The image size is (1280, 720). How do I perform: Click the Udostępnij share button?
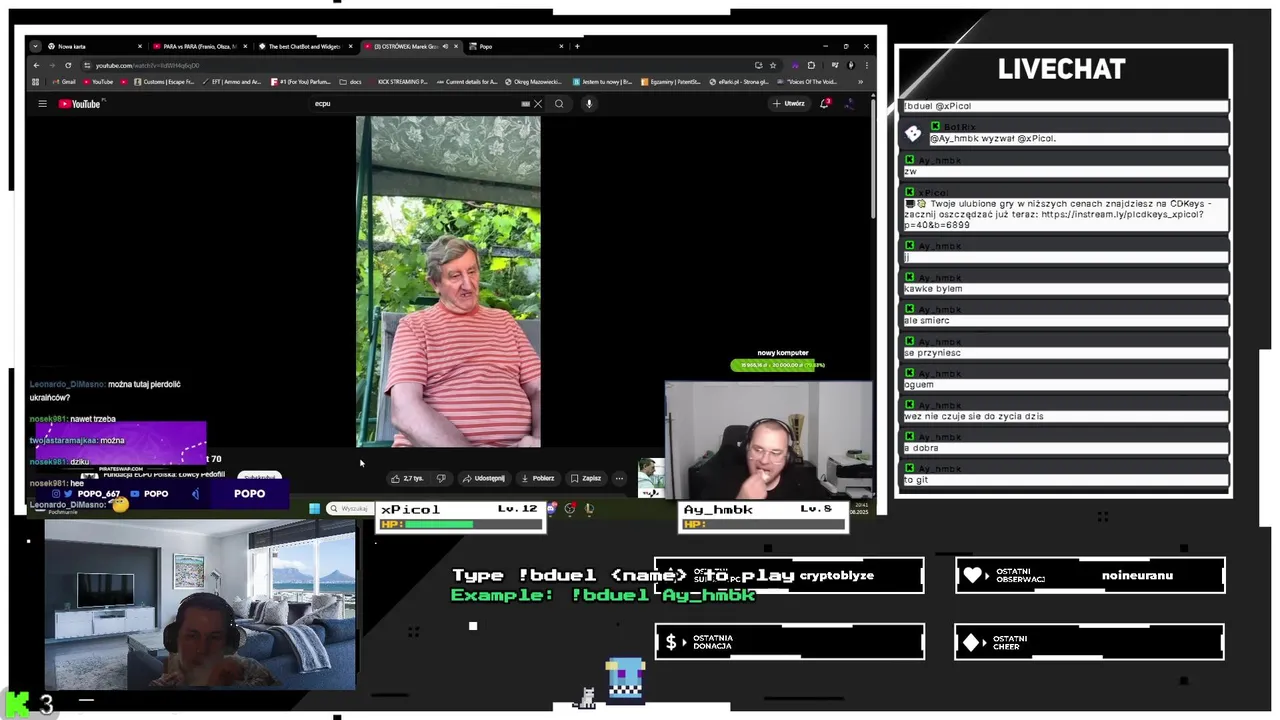point(484,478)
